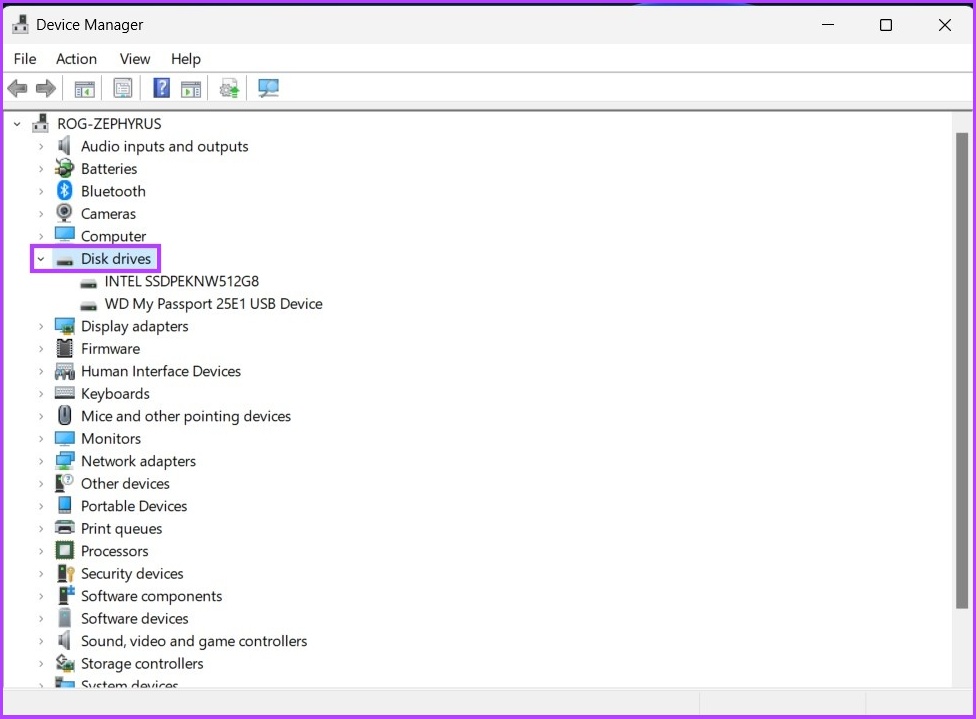Viewport: 976px width, 719px height.
Task: Select the INTEL SSDPEKNW512G8 disk drive
Action: [x=181, y=281]
